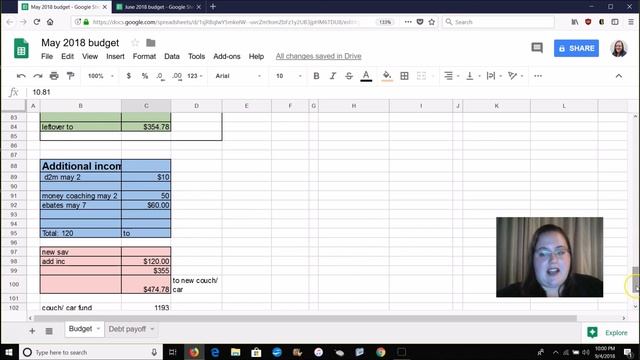Switch to June 2018 budget browser tab

coord(158,7)
